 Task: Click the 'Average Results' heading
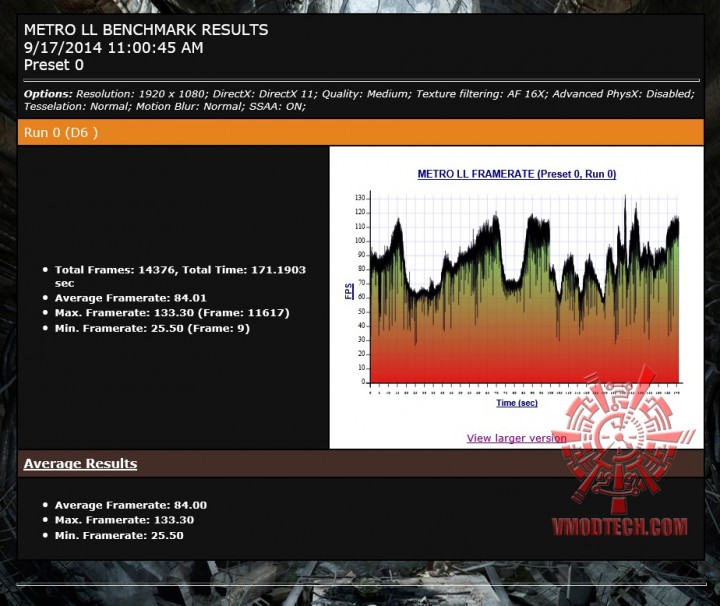[x=80, y=464]
